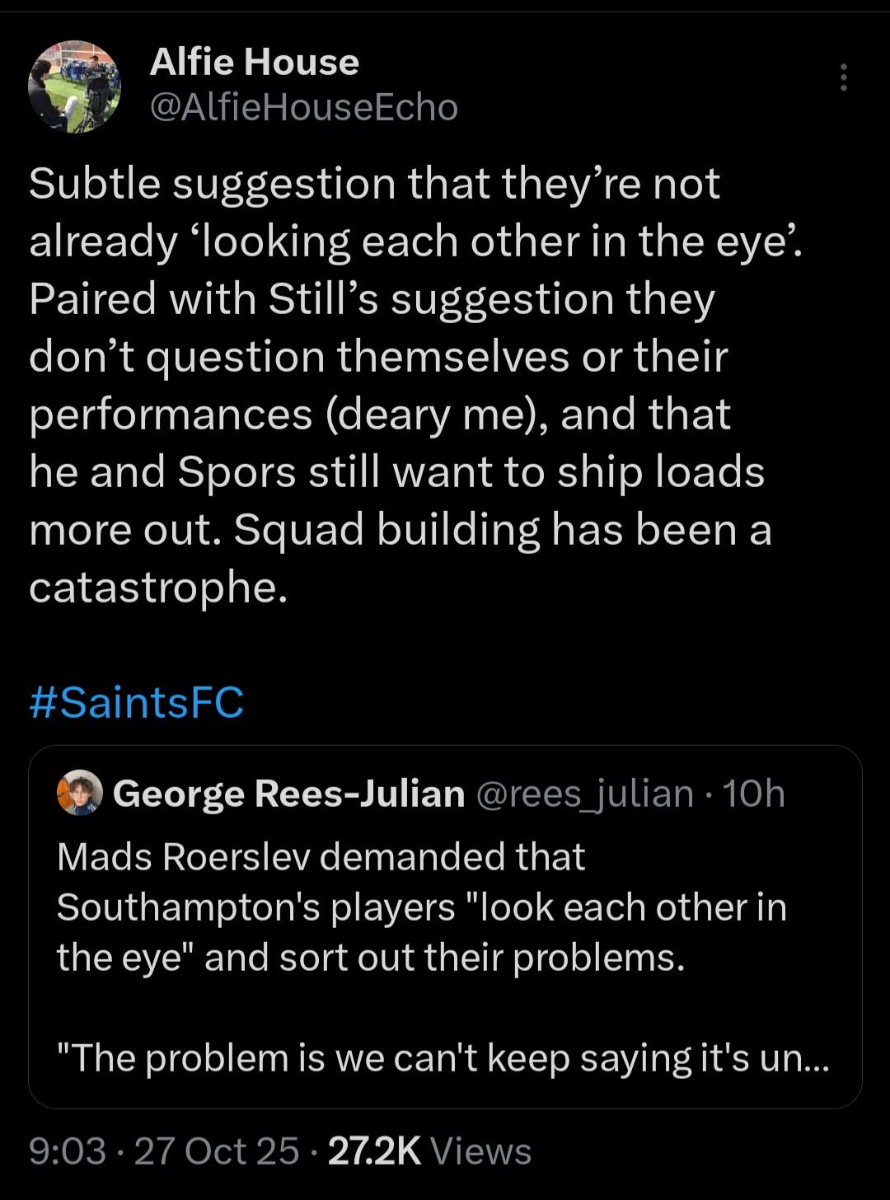Click the 27 Oct 25 date
Viewport: 890px width, 1200px height.
pyautogui.click(x=216, y=1151)
